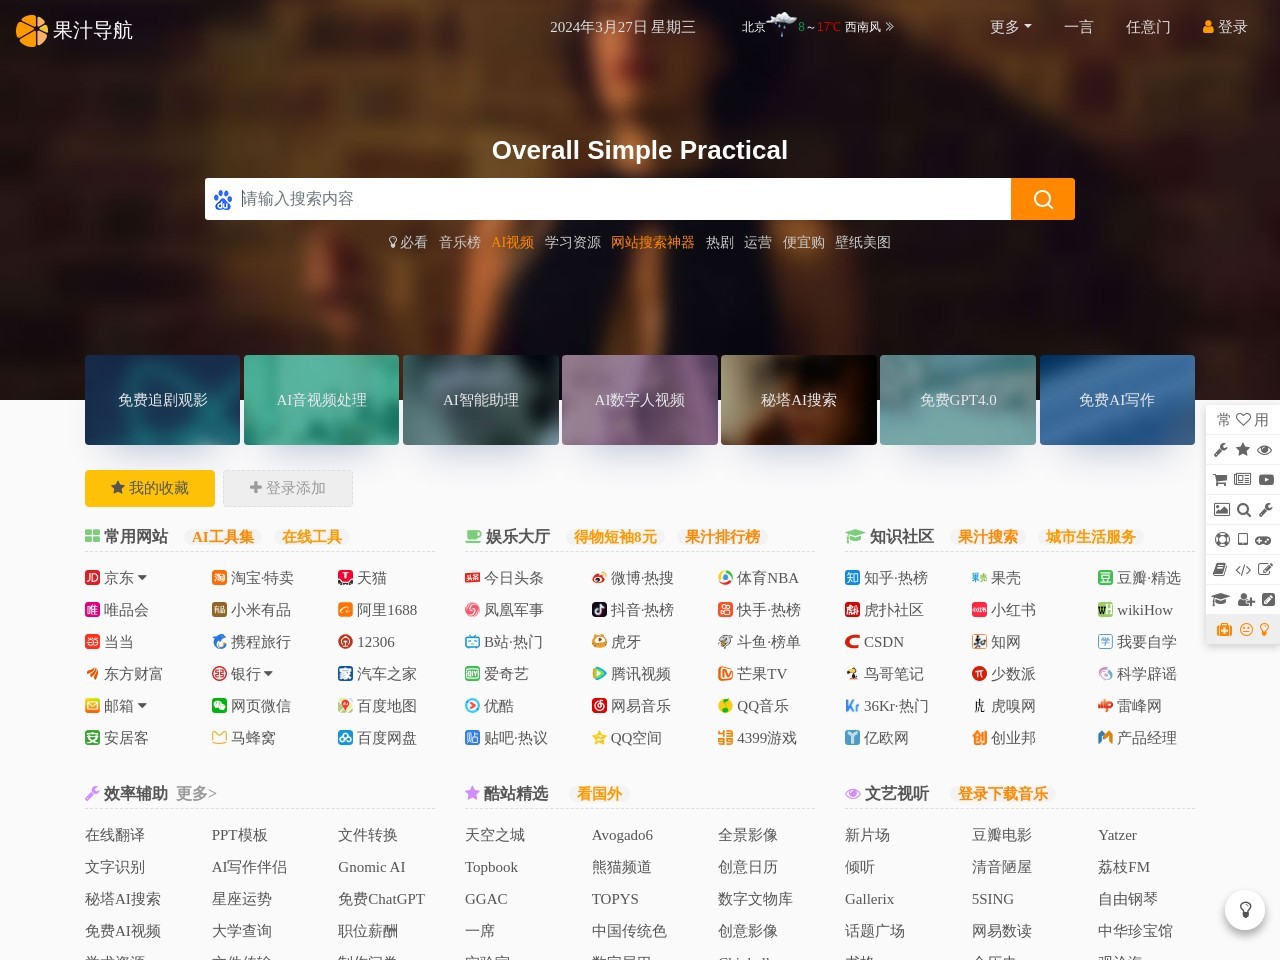Select AI视频 in the navigation menu
This screenshot has width=1280, height=960.
click(512, 242)
